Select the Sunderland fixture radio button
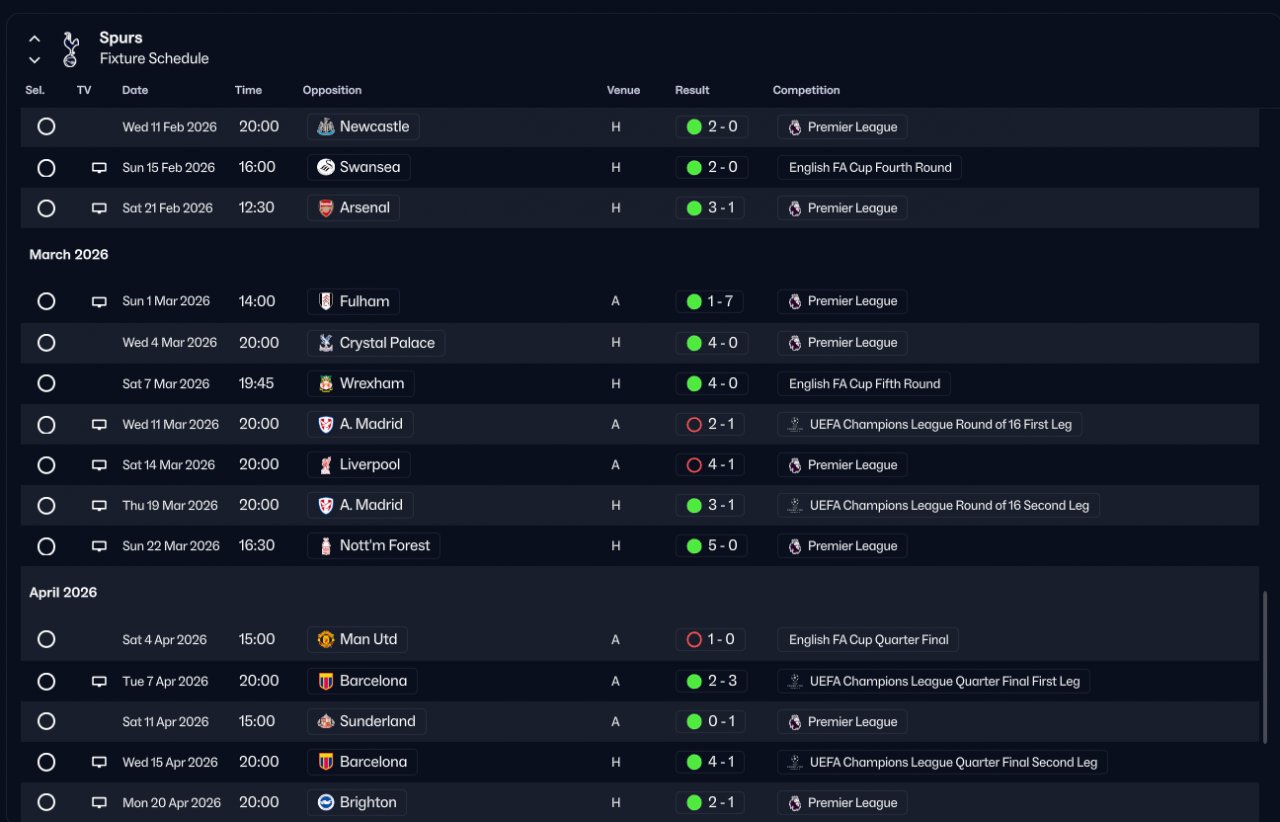1280x822 pixels. point(46,721)
